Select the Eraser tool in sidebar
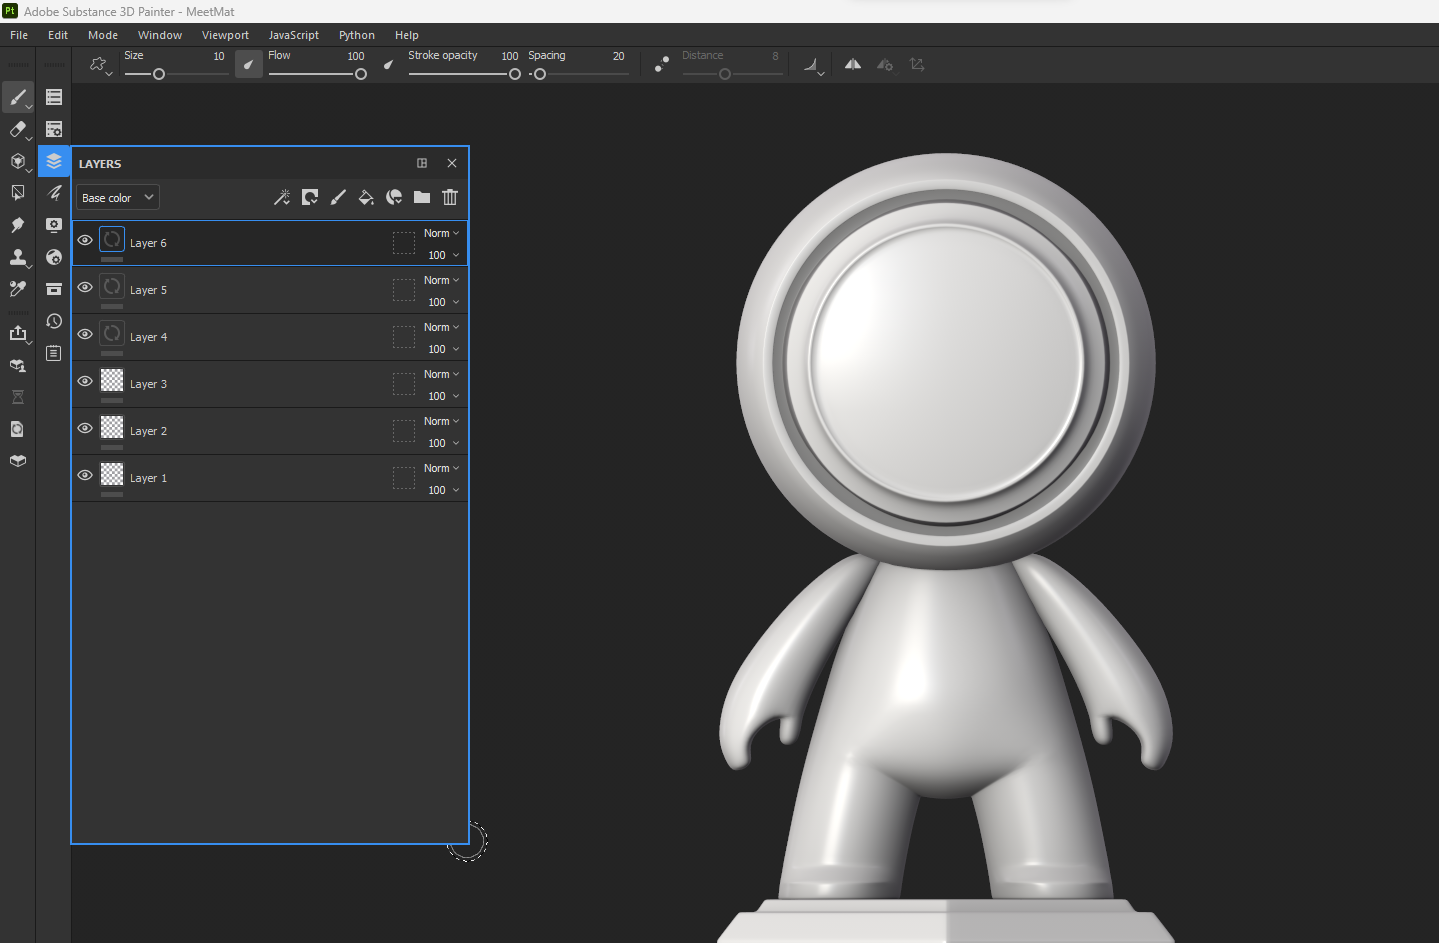This screenshot has height=943, width=1439. tap(18, 129)
